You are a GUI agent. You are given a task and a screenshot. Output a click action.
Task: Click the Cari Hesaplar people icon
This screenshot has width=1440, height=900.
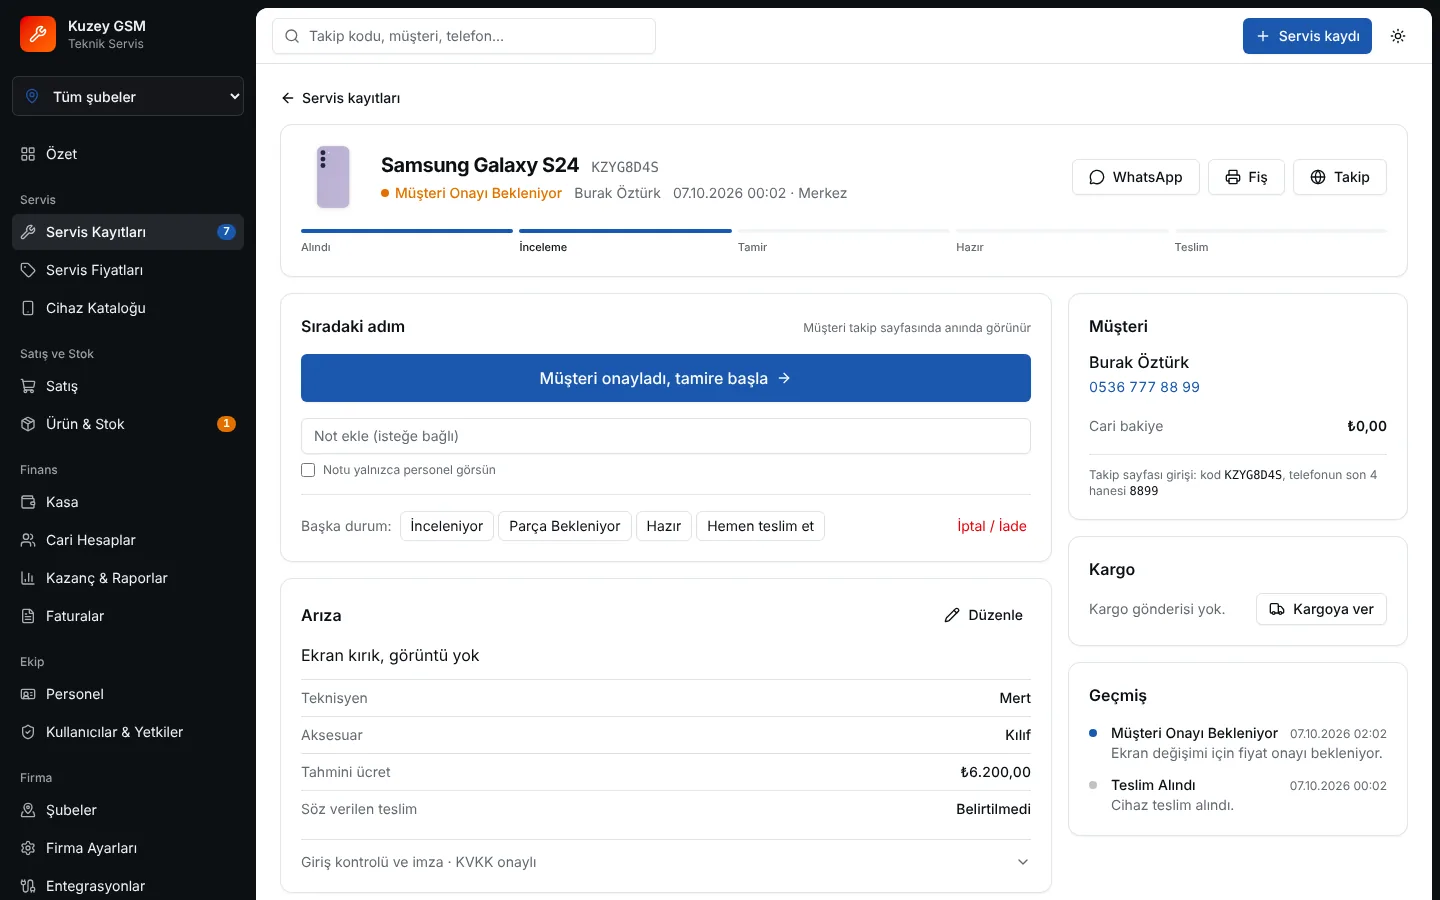tap(28, 540)
